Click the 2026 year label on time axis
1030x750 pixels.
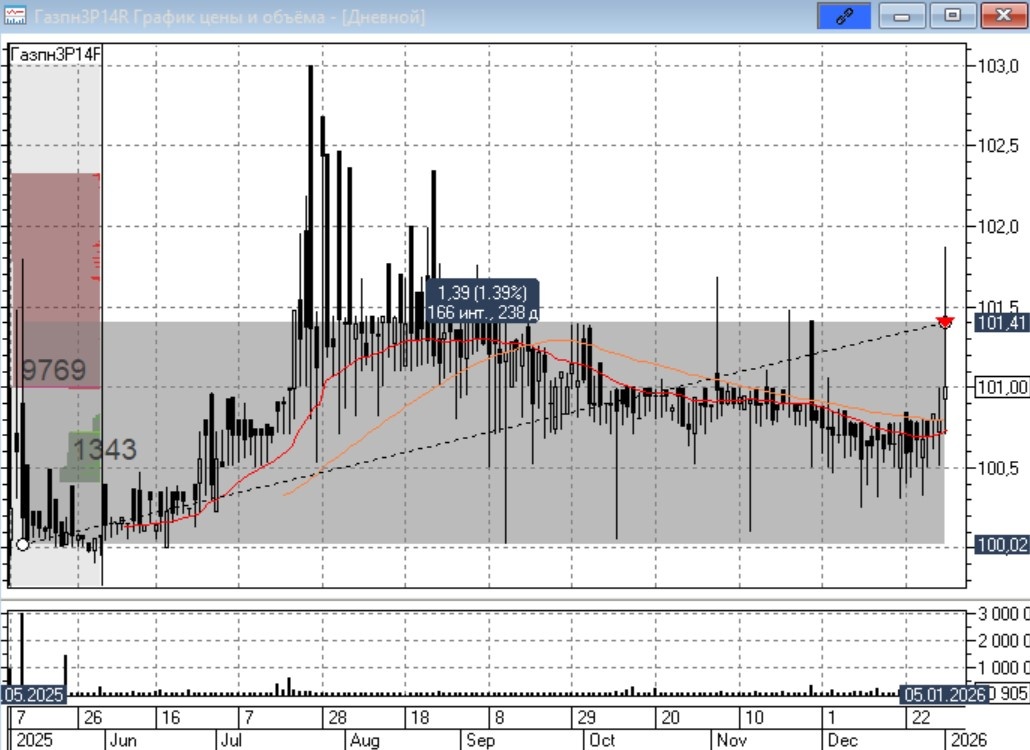click(969, 740)
